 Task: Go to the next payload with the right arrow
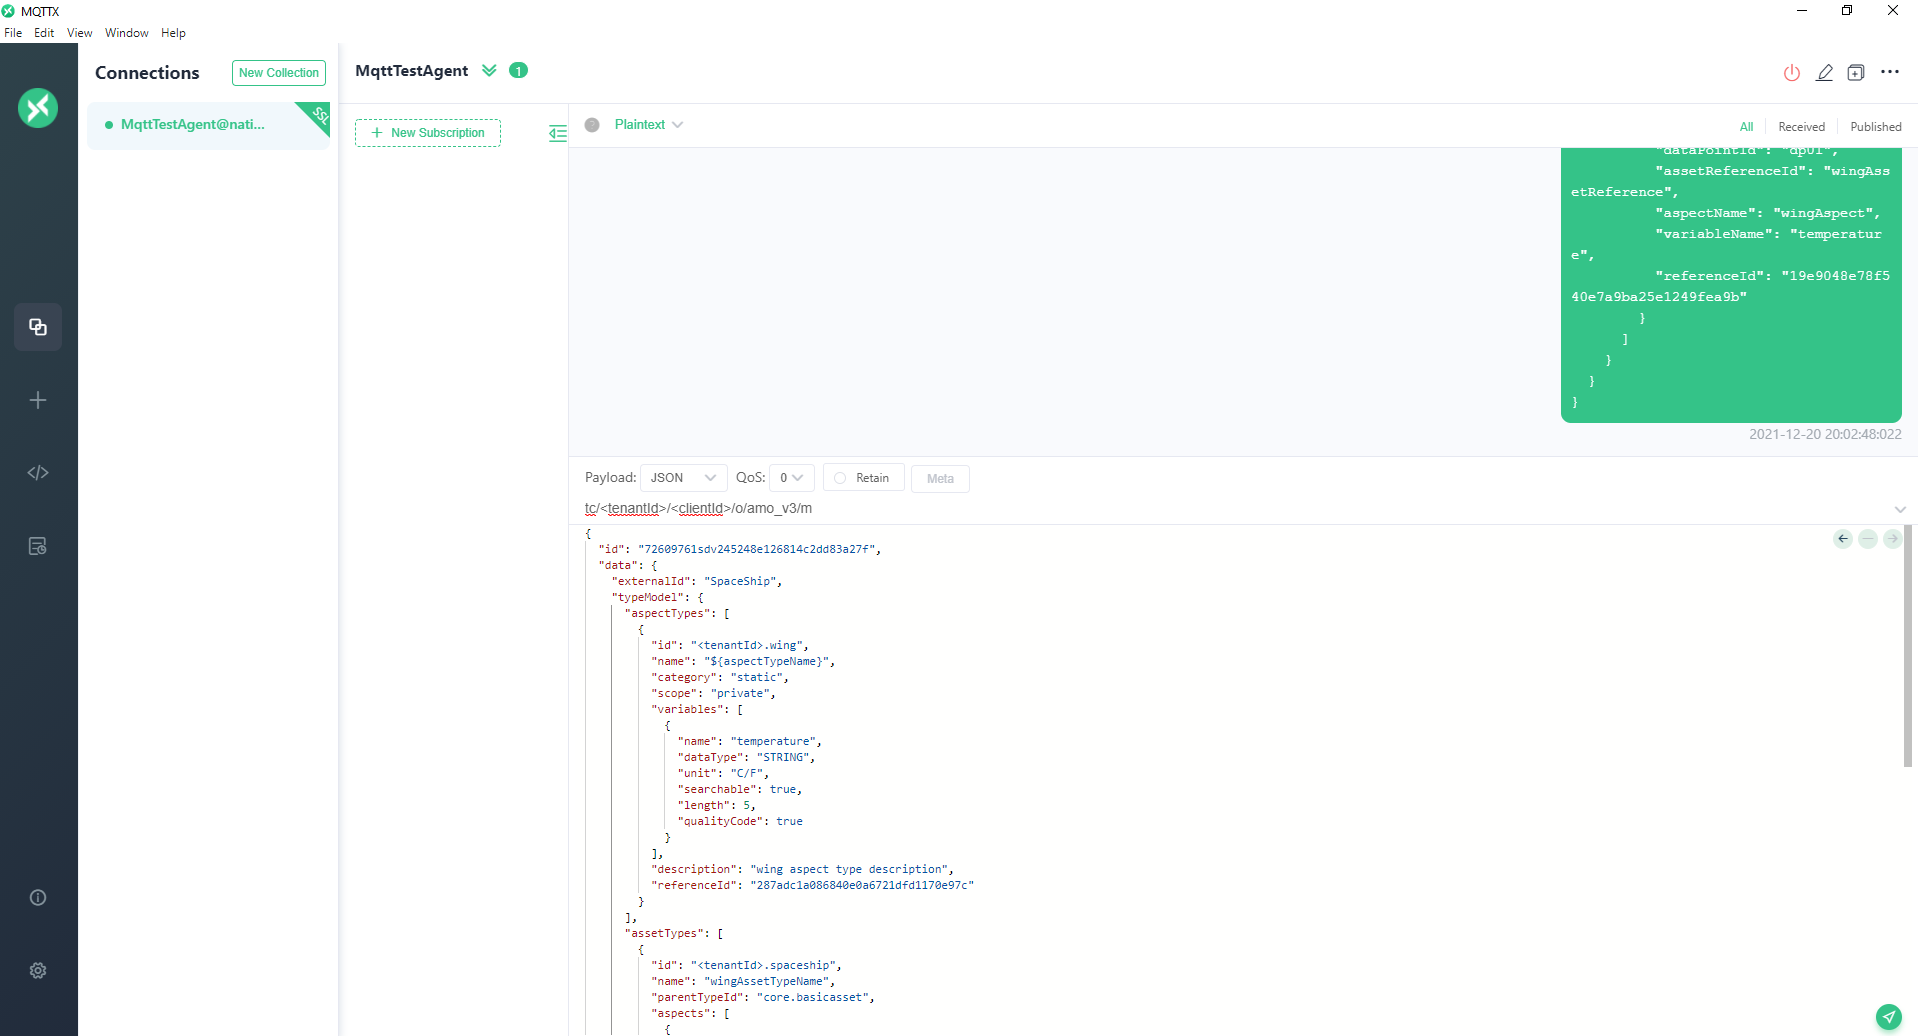[x=1892, y=539]
